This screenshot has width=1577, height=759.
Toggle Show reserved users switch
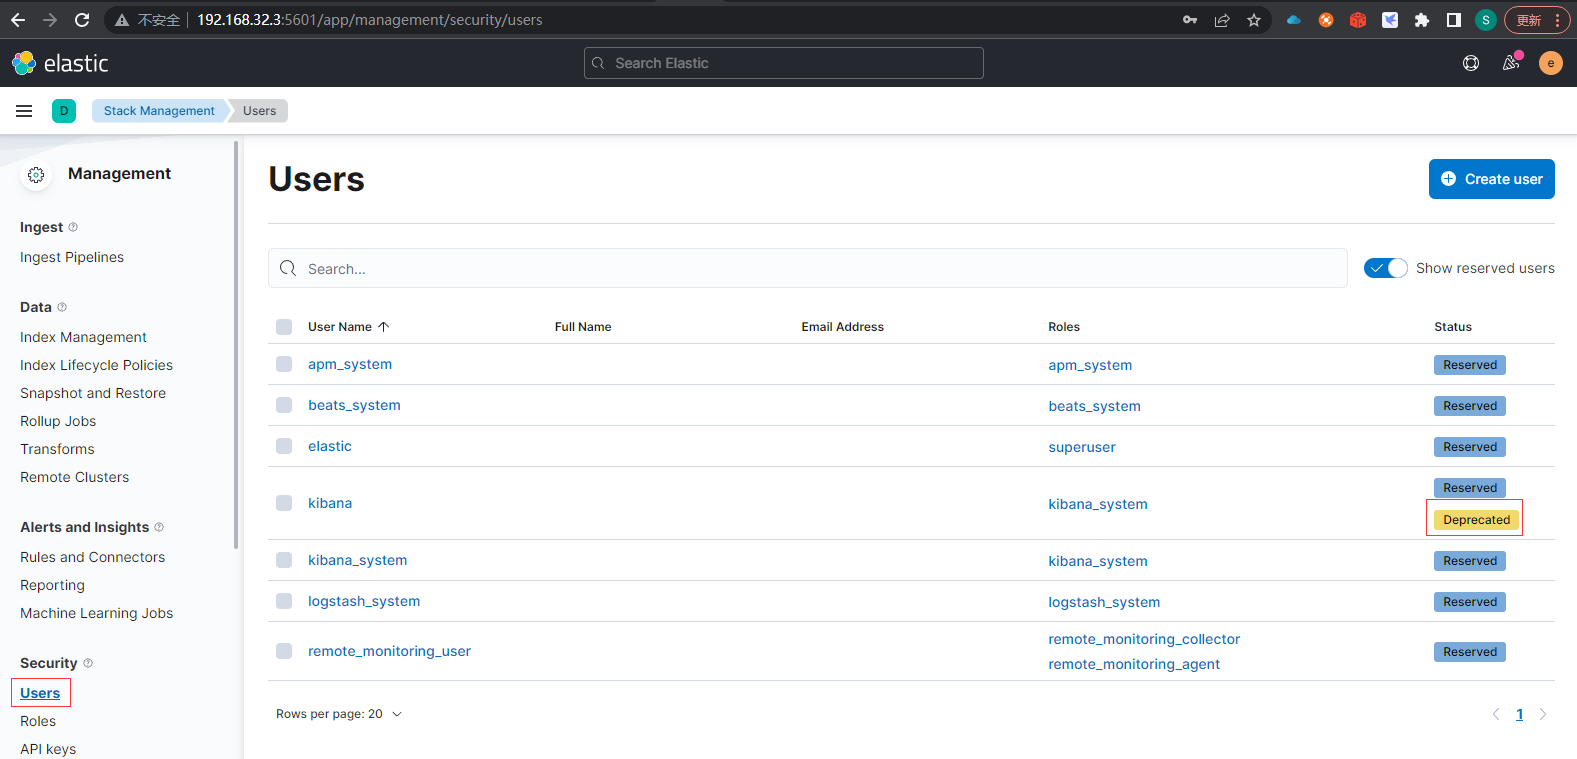tap(1386, 268)
